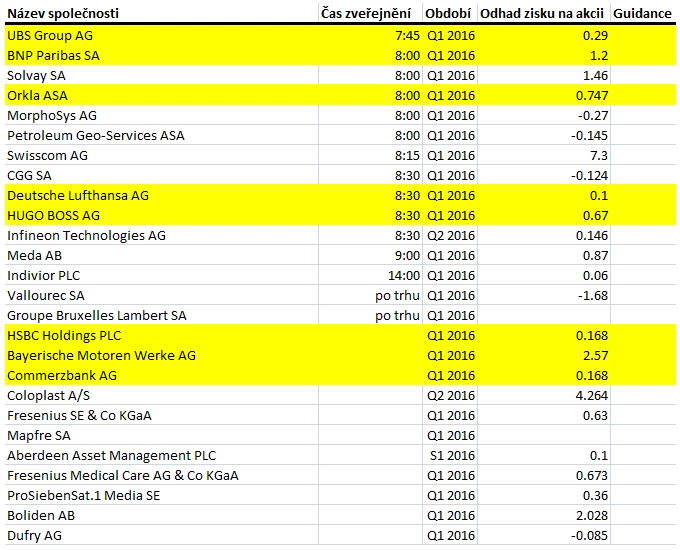Select the Orkla ASA row name

(x=37, y=95)
